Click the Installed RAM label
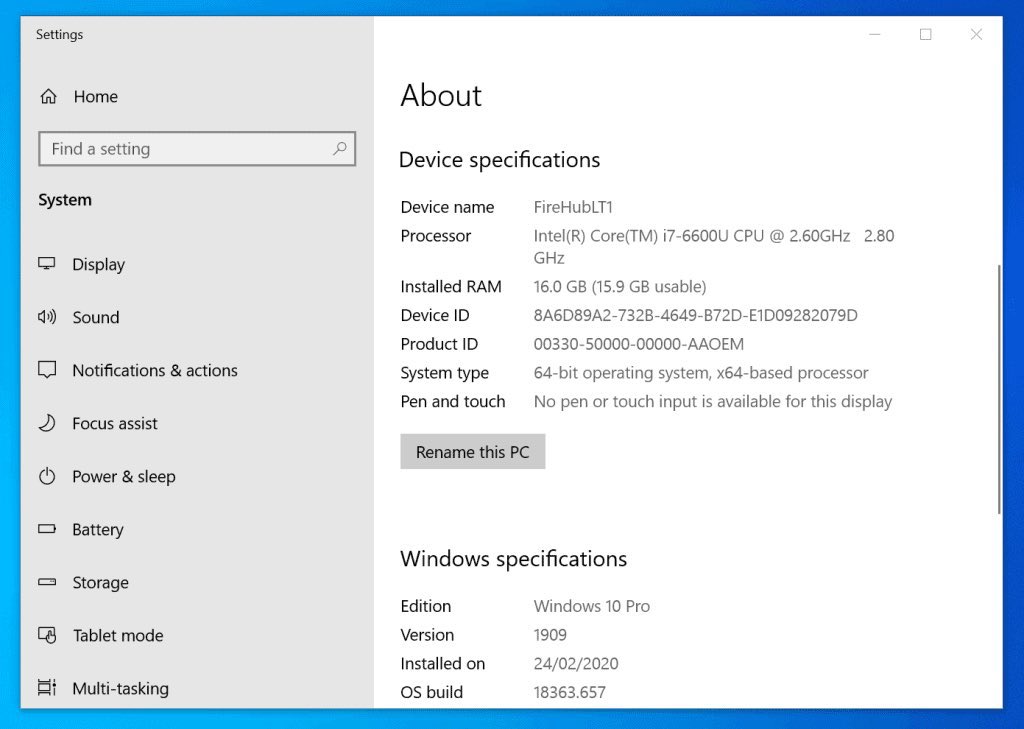This screenshot has height=729, width=1024. (x=451, y=287)
